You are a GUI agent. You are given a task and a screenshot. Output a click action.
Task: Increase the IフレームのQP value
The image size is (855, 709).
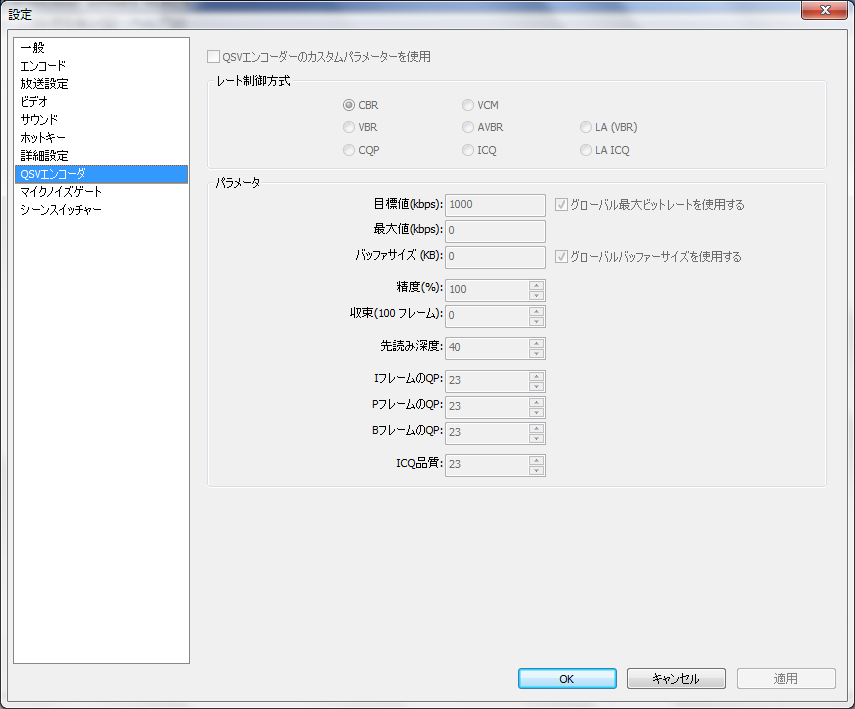coord(537,376)
